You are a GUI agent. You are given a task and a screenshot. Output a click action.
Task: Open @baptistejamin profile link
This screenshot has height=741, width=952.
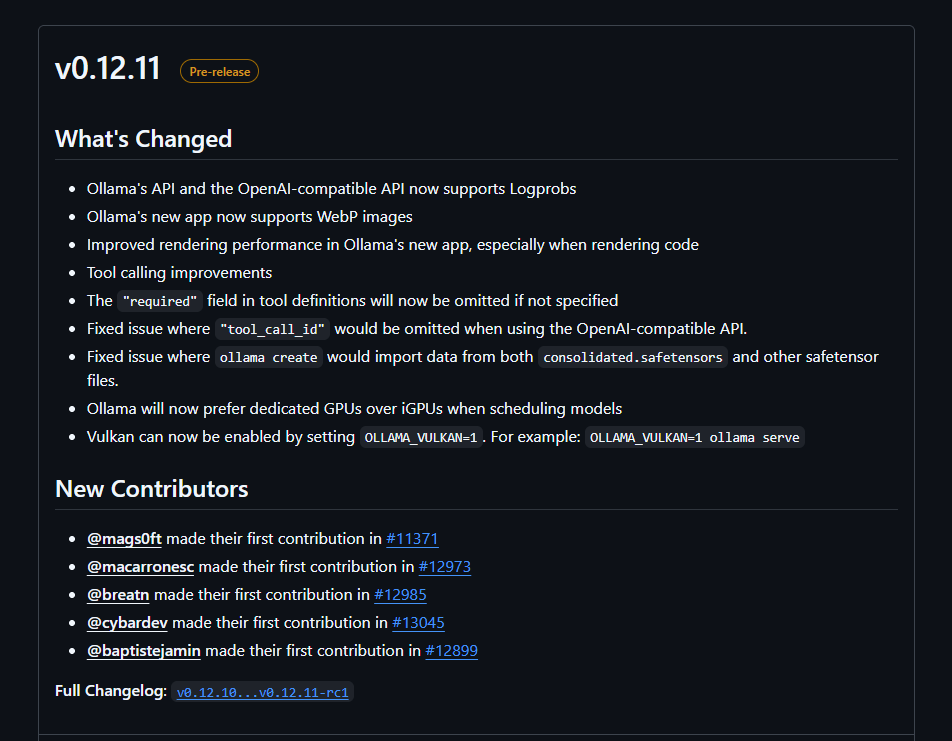pyautogui.click(x=144, y=651)
